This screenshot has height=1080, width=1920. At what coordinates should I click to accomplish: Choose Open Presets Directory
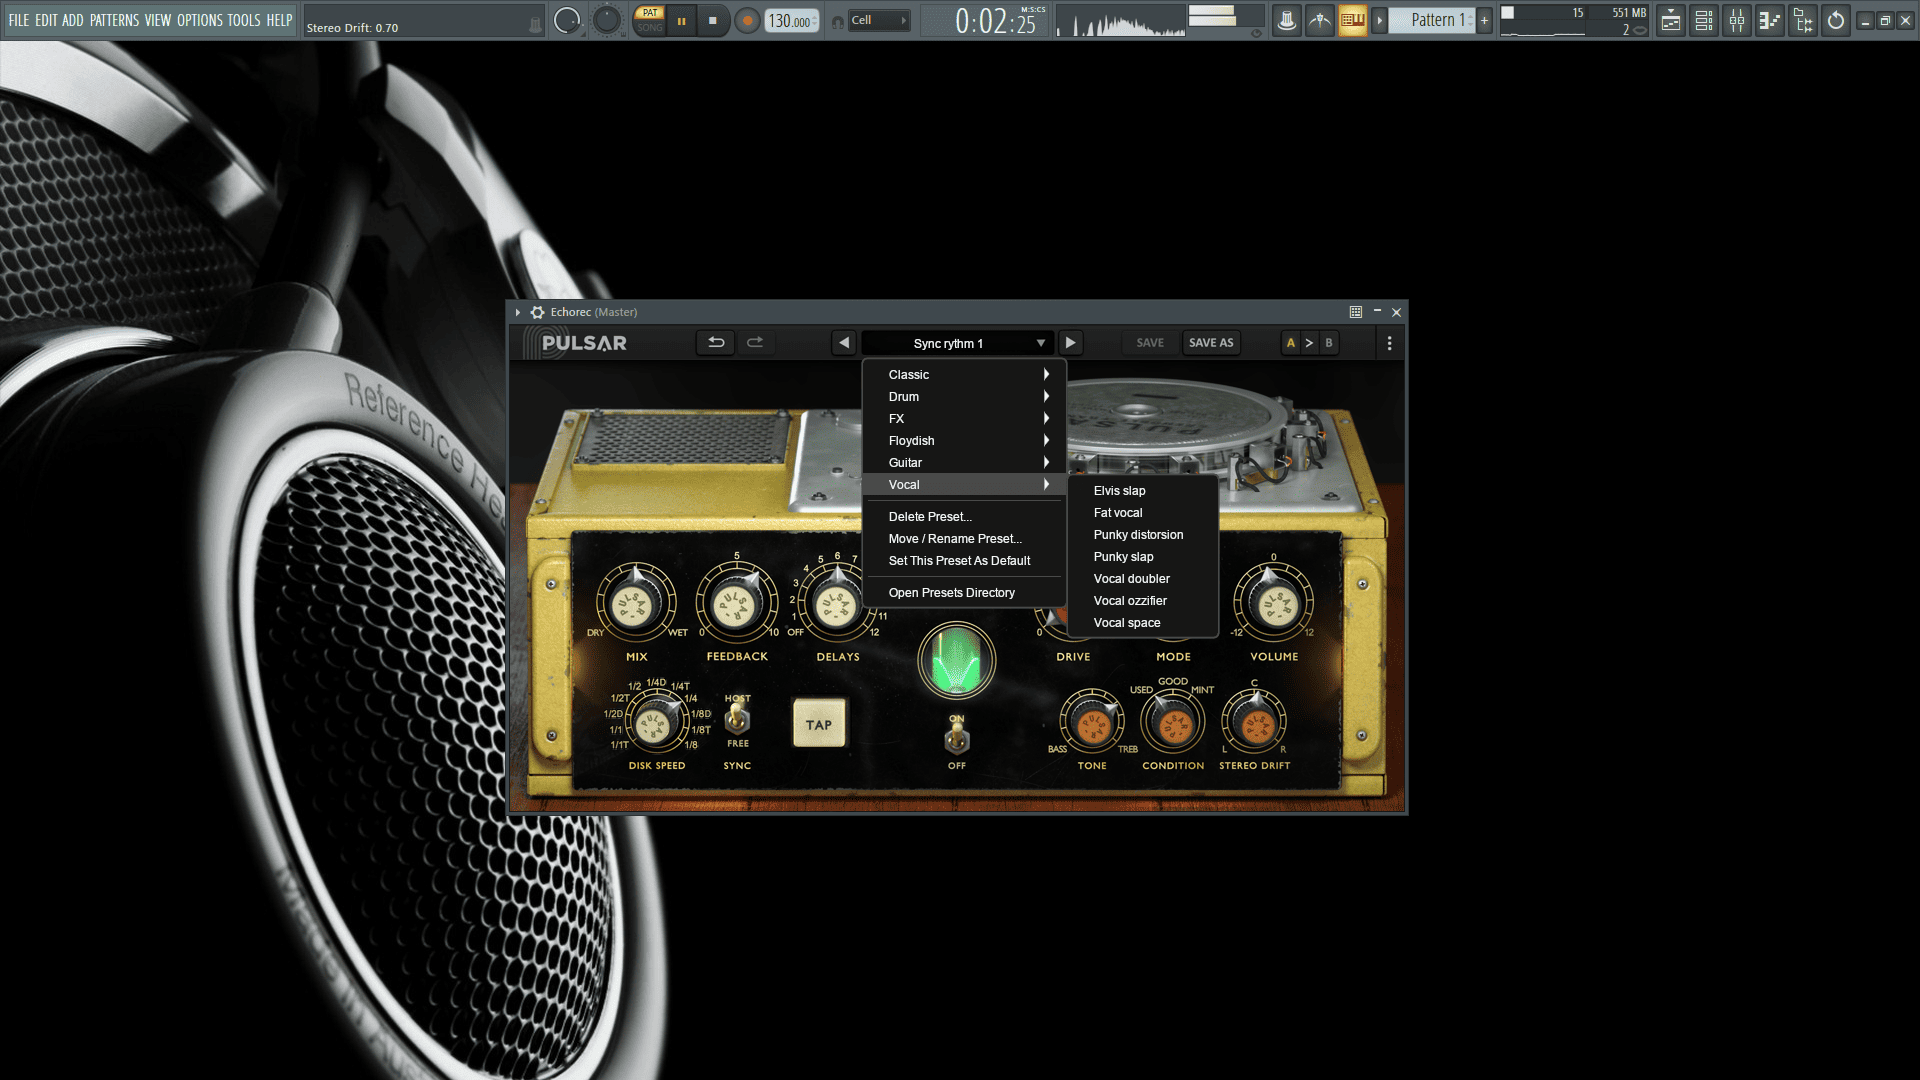(x=964, y=593)
